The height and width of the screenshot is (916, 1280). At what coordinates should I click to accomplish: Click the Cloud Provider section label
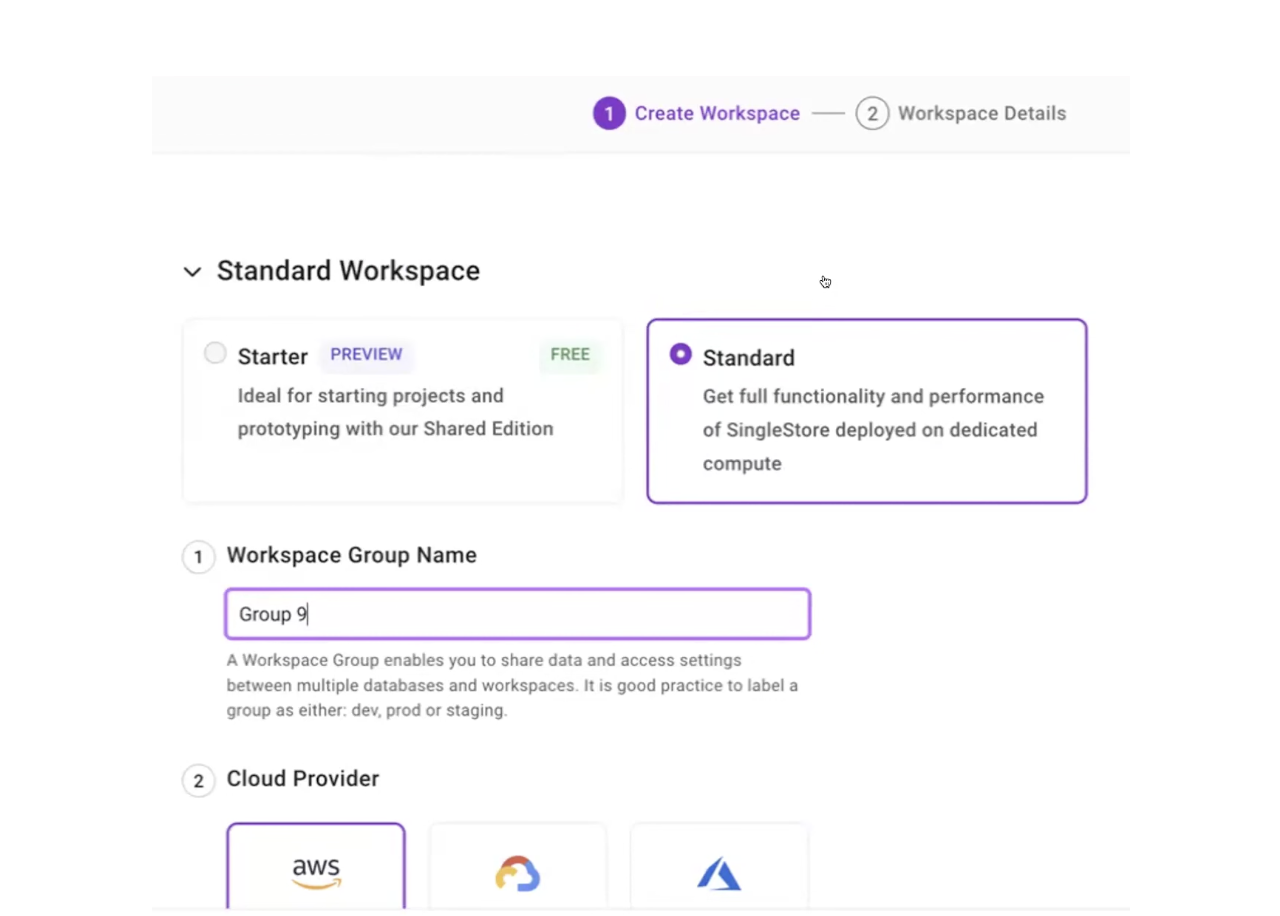click(303, 779)
